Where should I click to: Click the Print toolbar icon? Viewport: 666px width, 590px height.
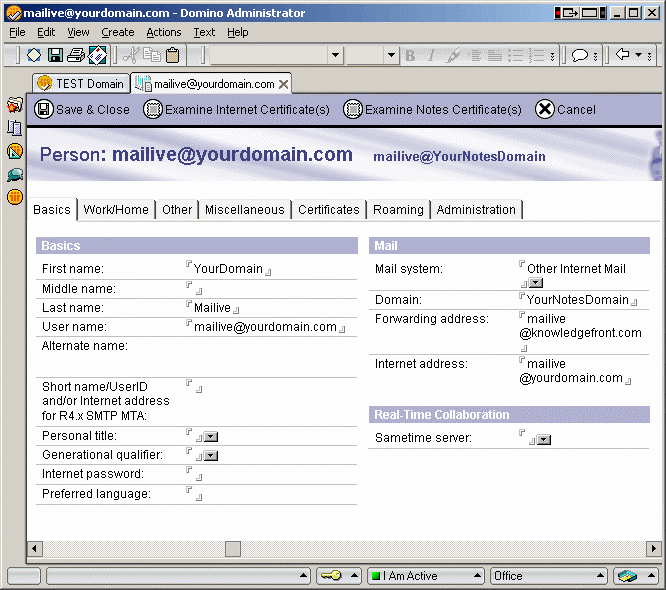76,55
